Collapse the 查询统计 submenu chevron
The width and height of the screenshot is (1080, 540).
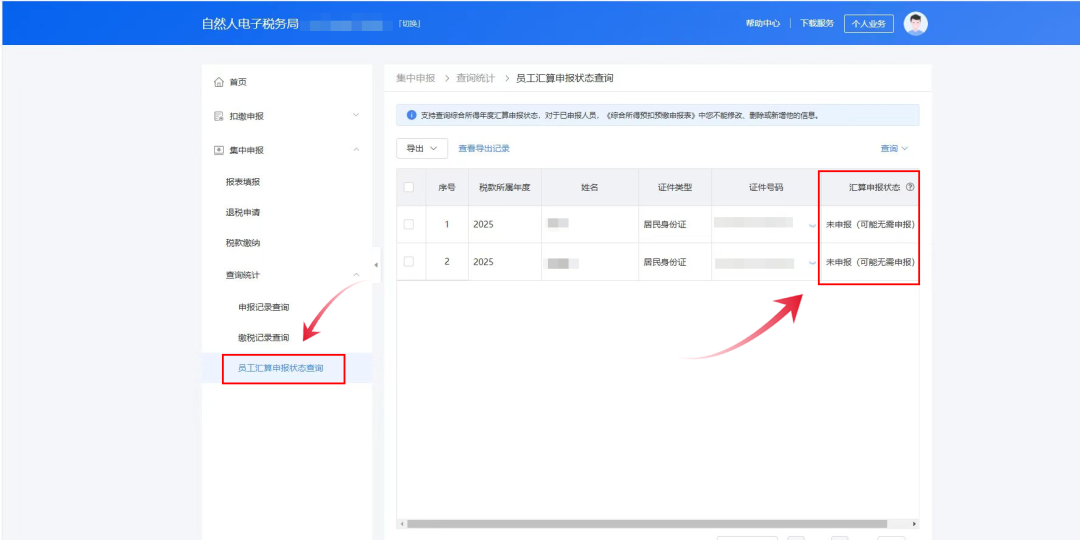pos(356,275)
